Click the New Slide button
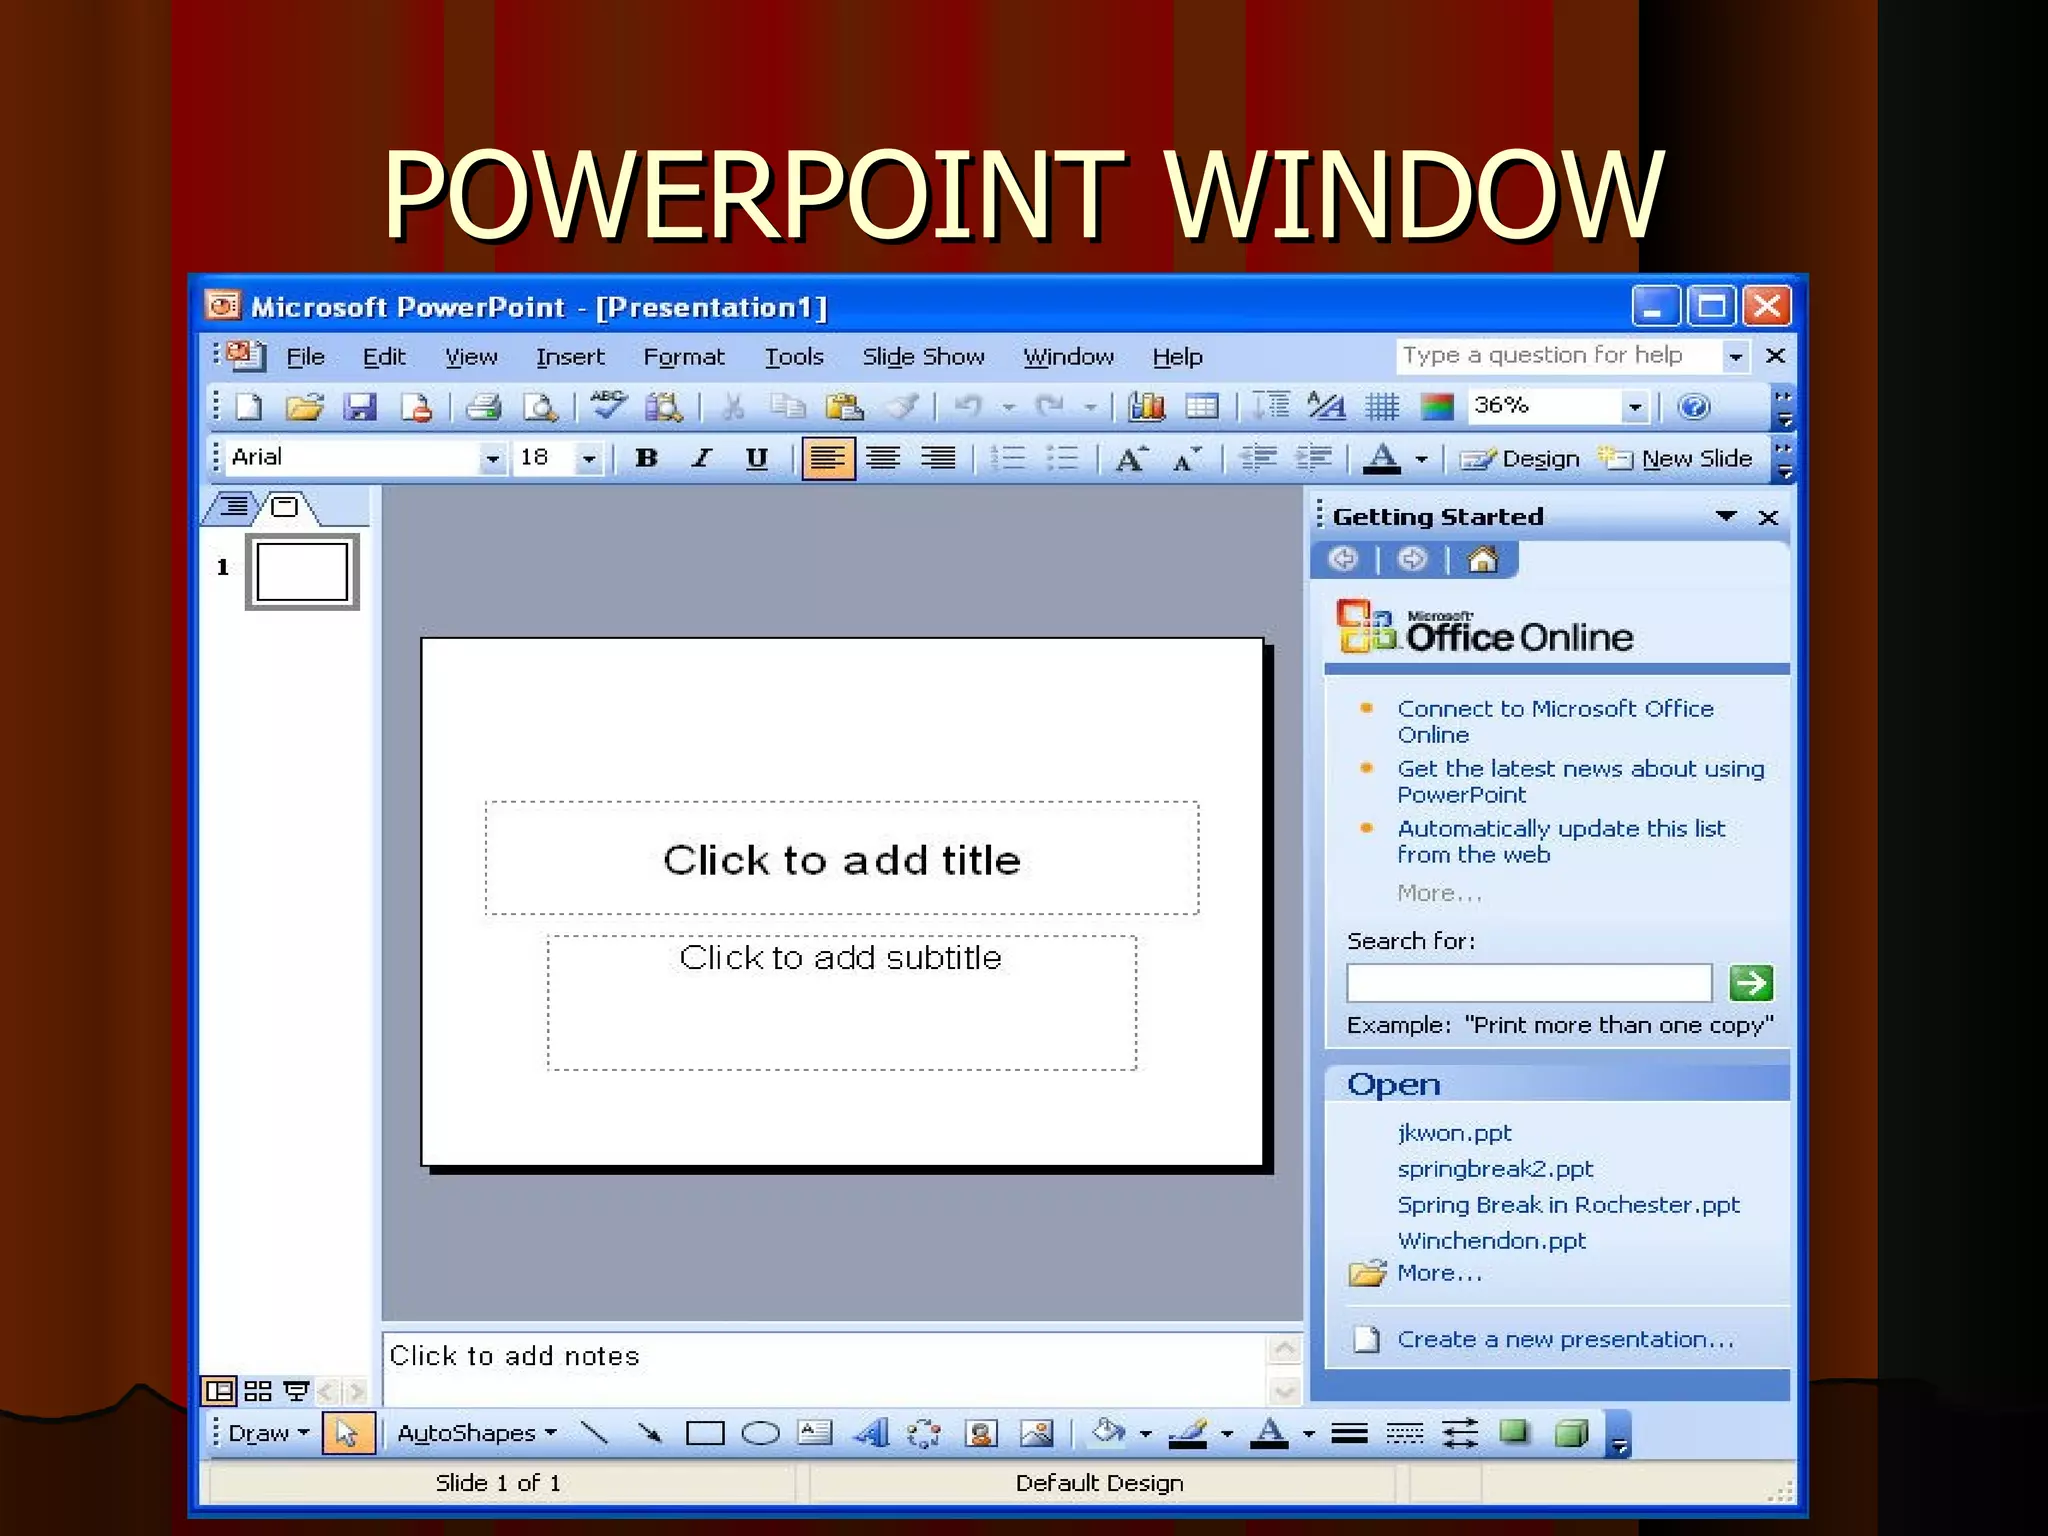Viewport: 2048px width, 1536px height. coord(1675,459)
